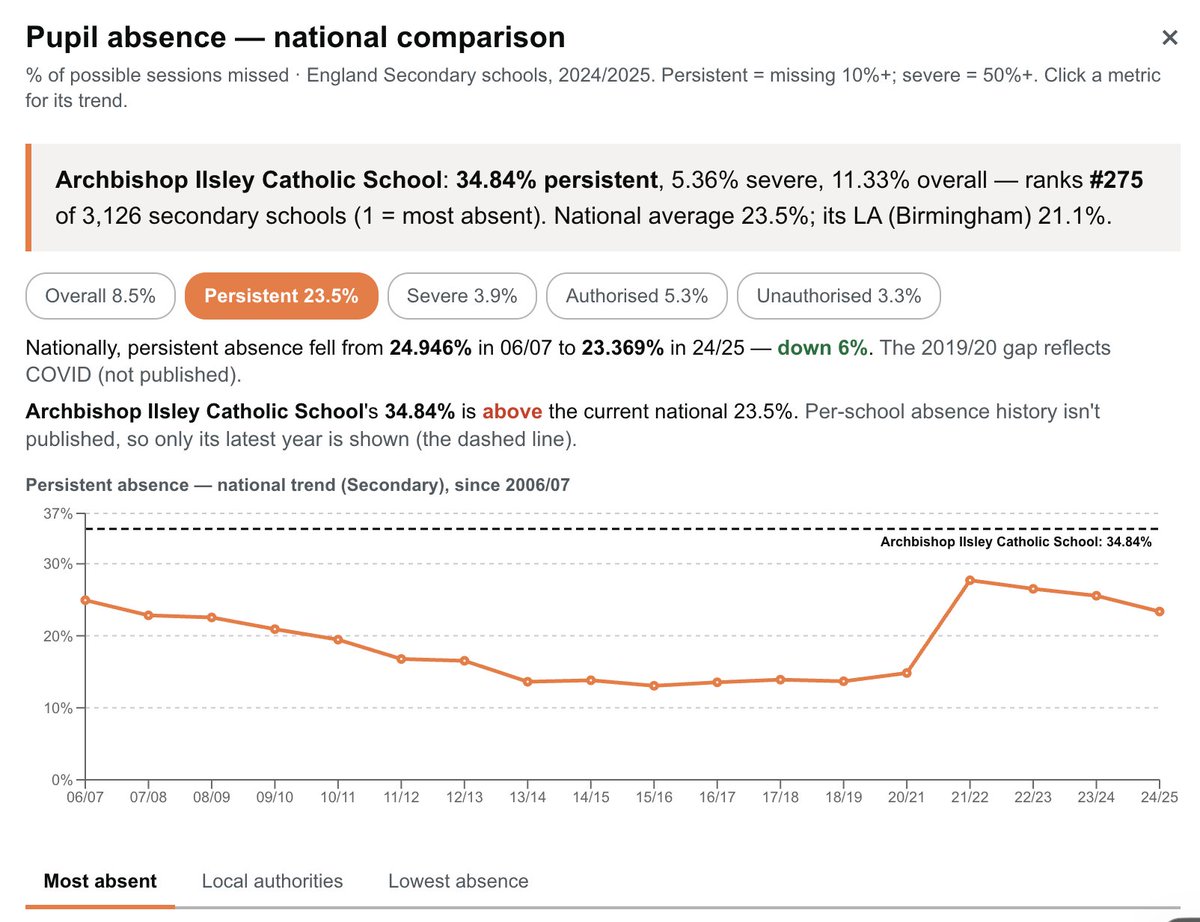This screenshot has width=1200, height=922.
Task: Click the 15/16 lowest data point
Action: pyautogui.click(x=654, y=686)
